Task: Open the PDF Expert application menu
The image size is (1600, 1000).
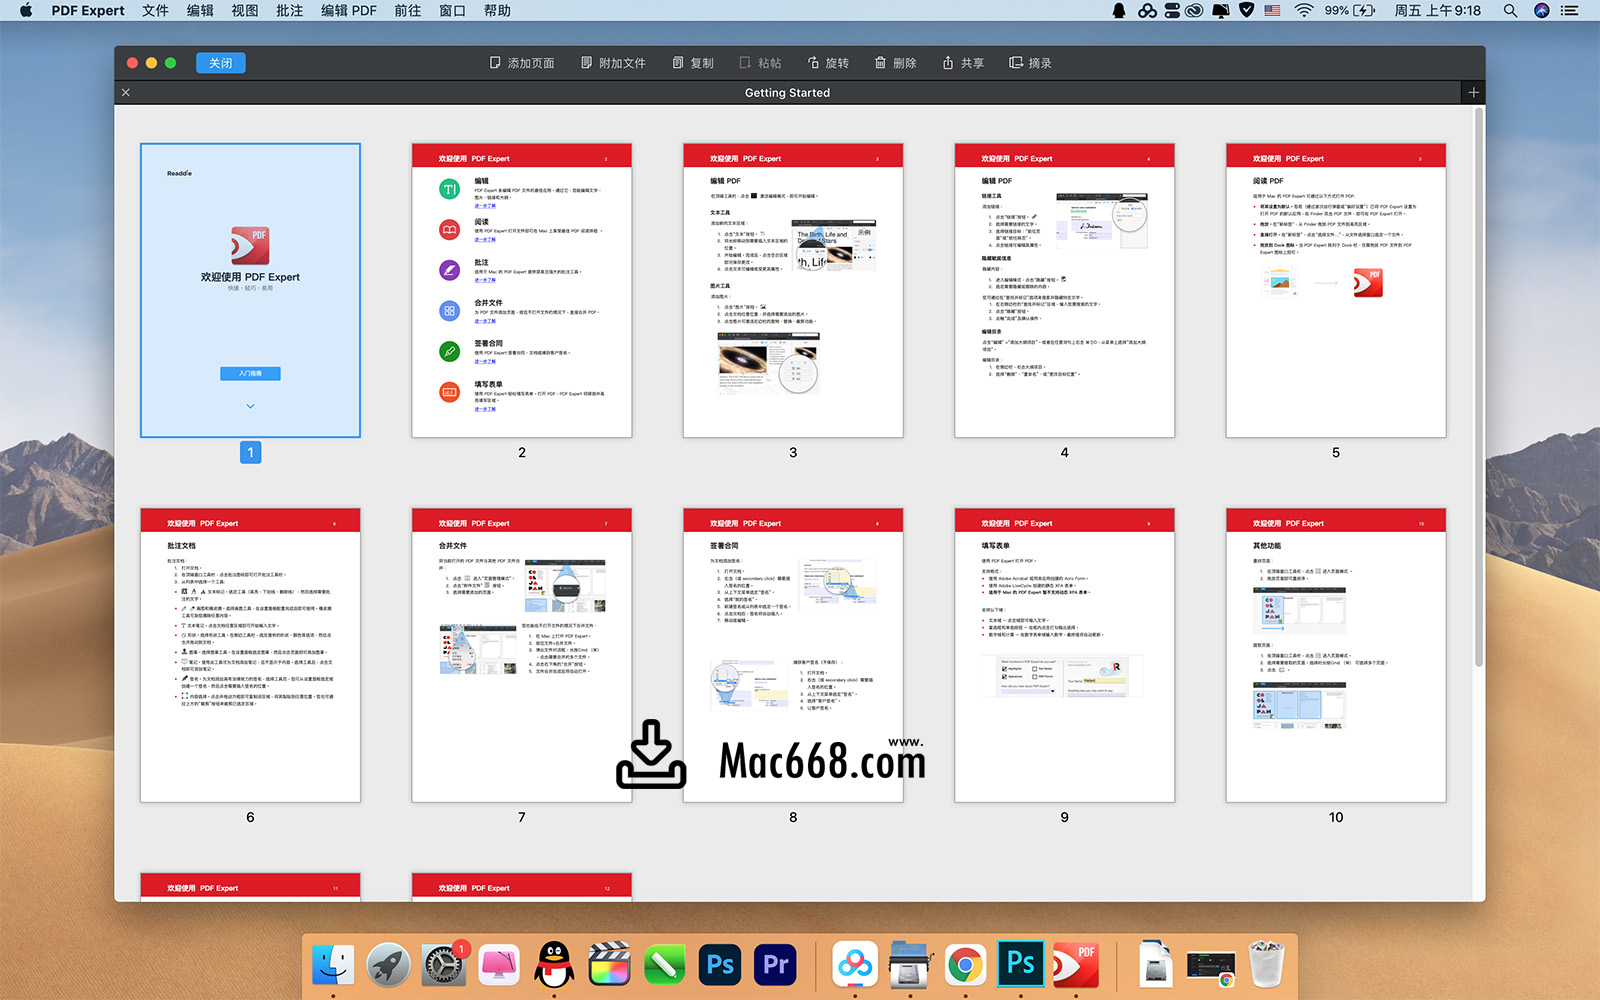Action: [88, 10]
